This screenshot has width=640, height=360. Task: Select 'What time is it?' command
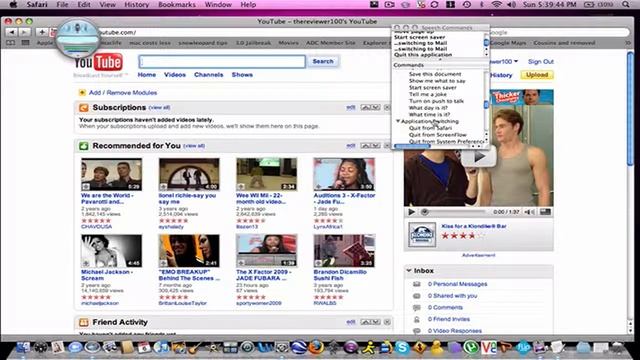pos(429,115)
